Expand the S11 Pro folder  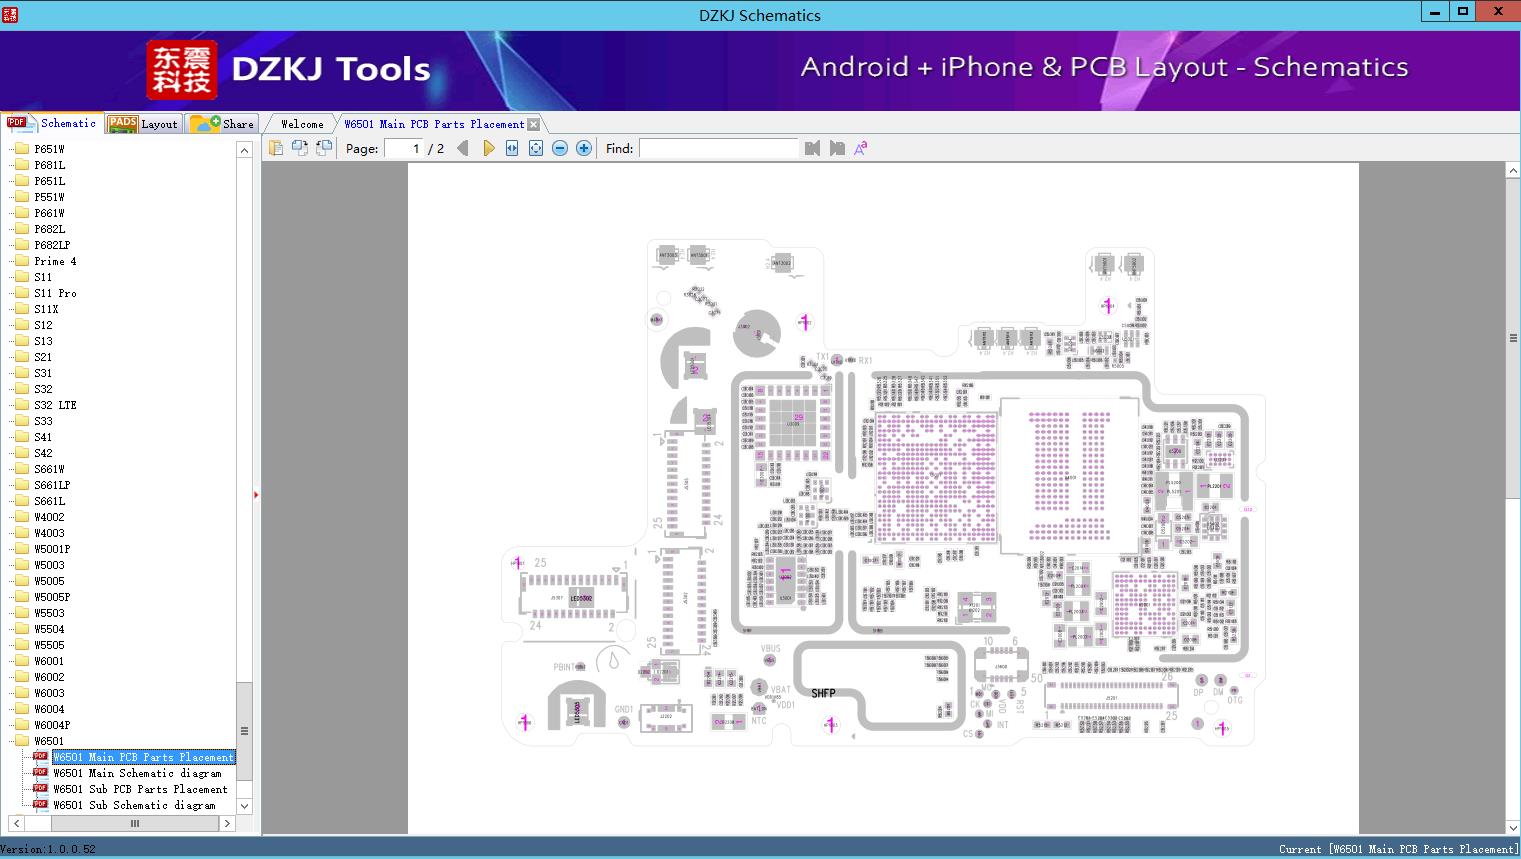click(x=55, y=293)
